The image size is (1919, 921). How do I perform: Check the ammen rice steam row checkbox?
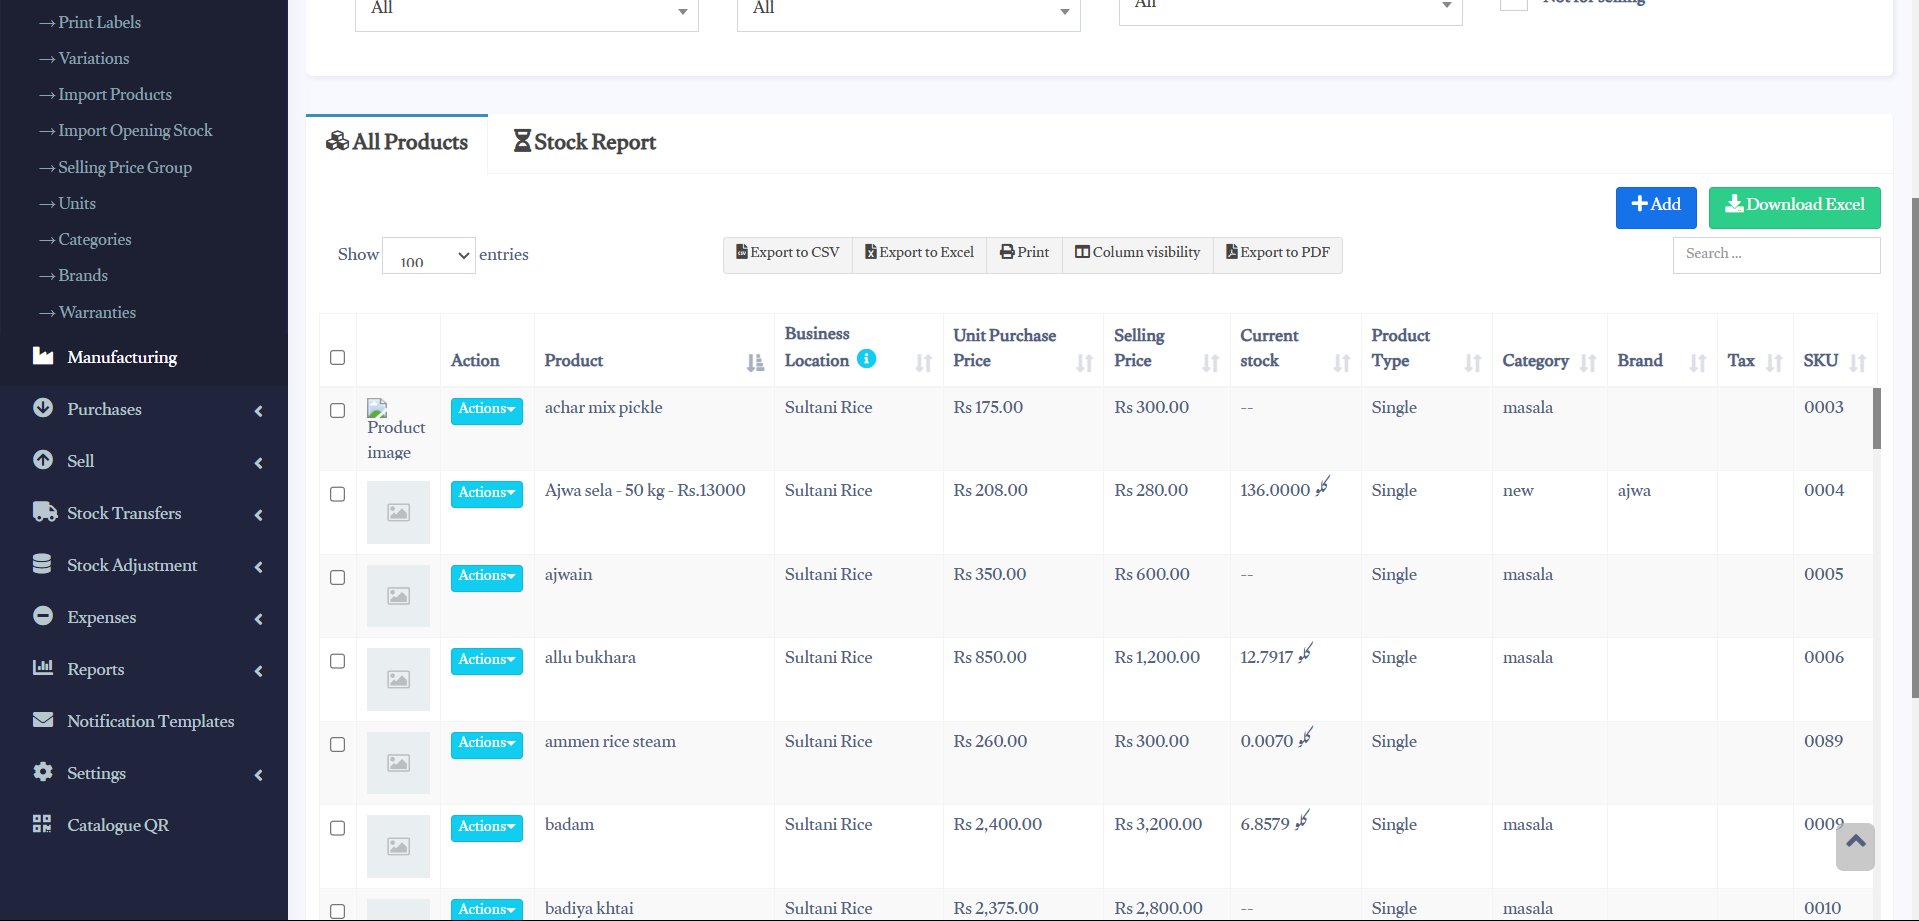[338, 745]
